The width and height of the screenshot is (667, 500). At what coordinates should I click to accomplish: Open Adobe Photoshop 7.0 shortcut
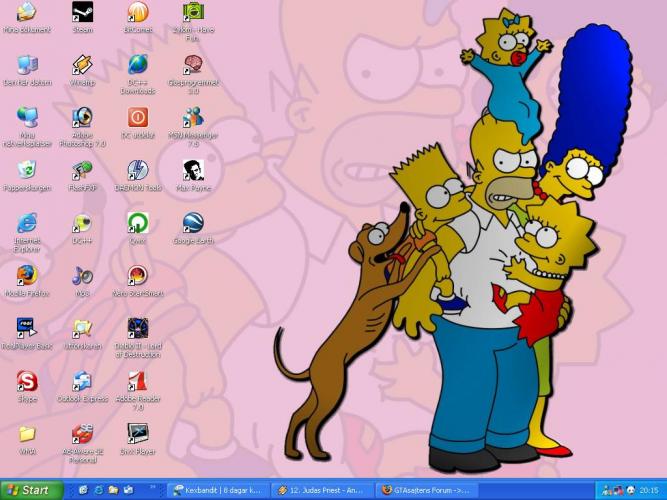click(x=82, y=118)
